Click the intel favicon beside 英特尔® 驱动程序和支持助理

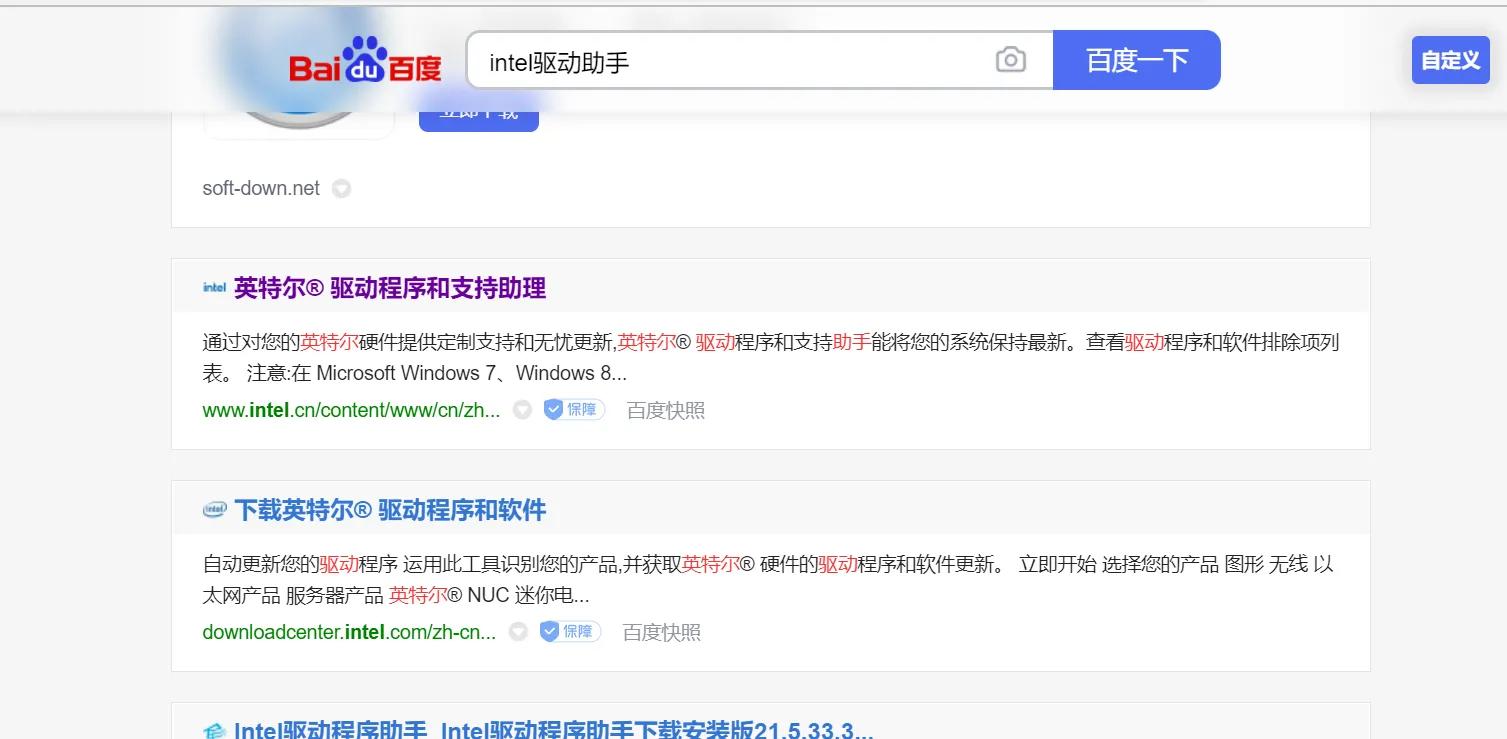point(213,287)
